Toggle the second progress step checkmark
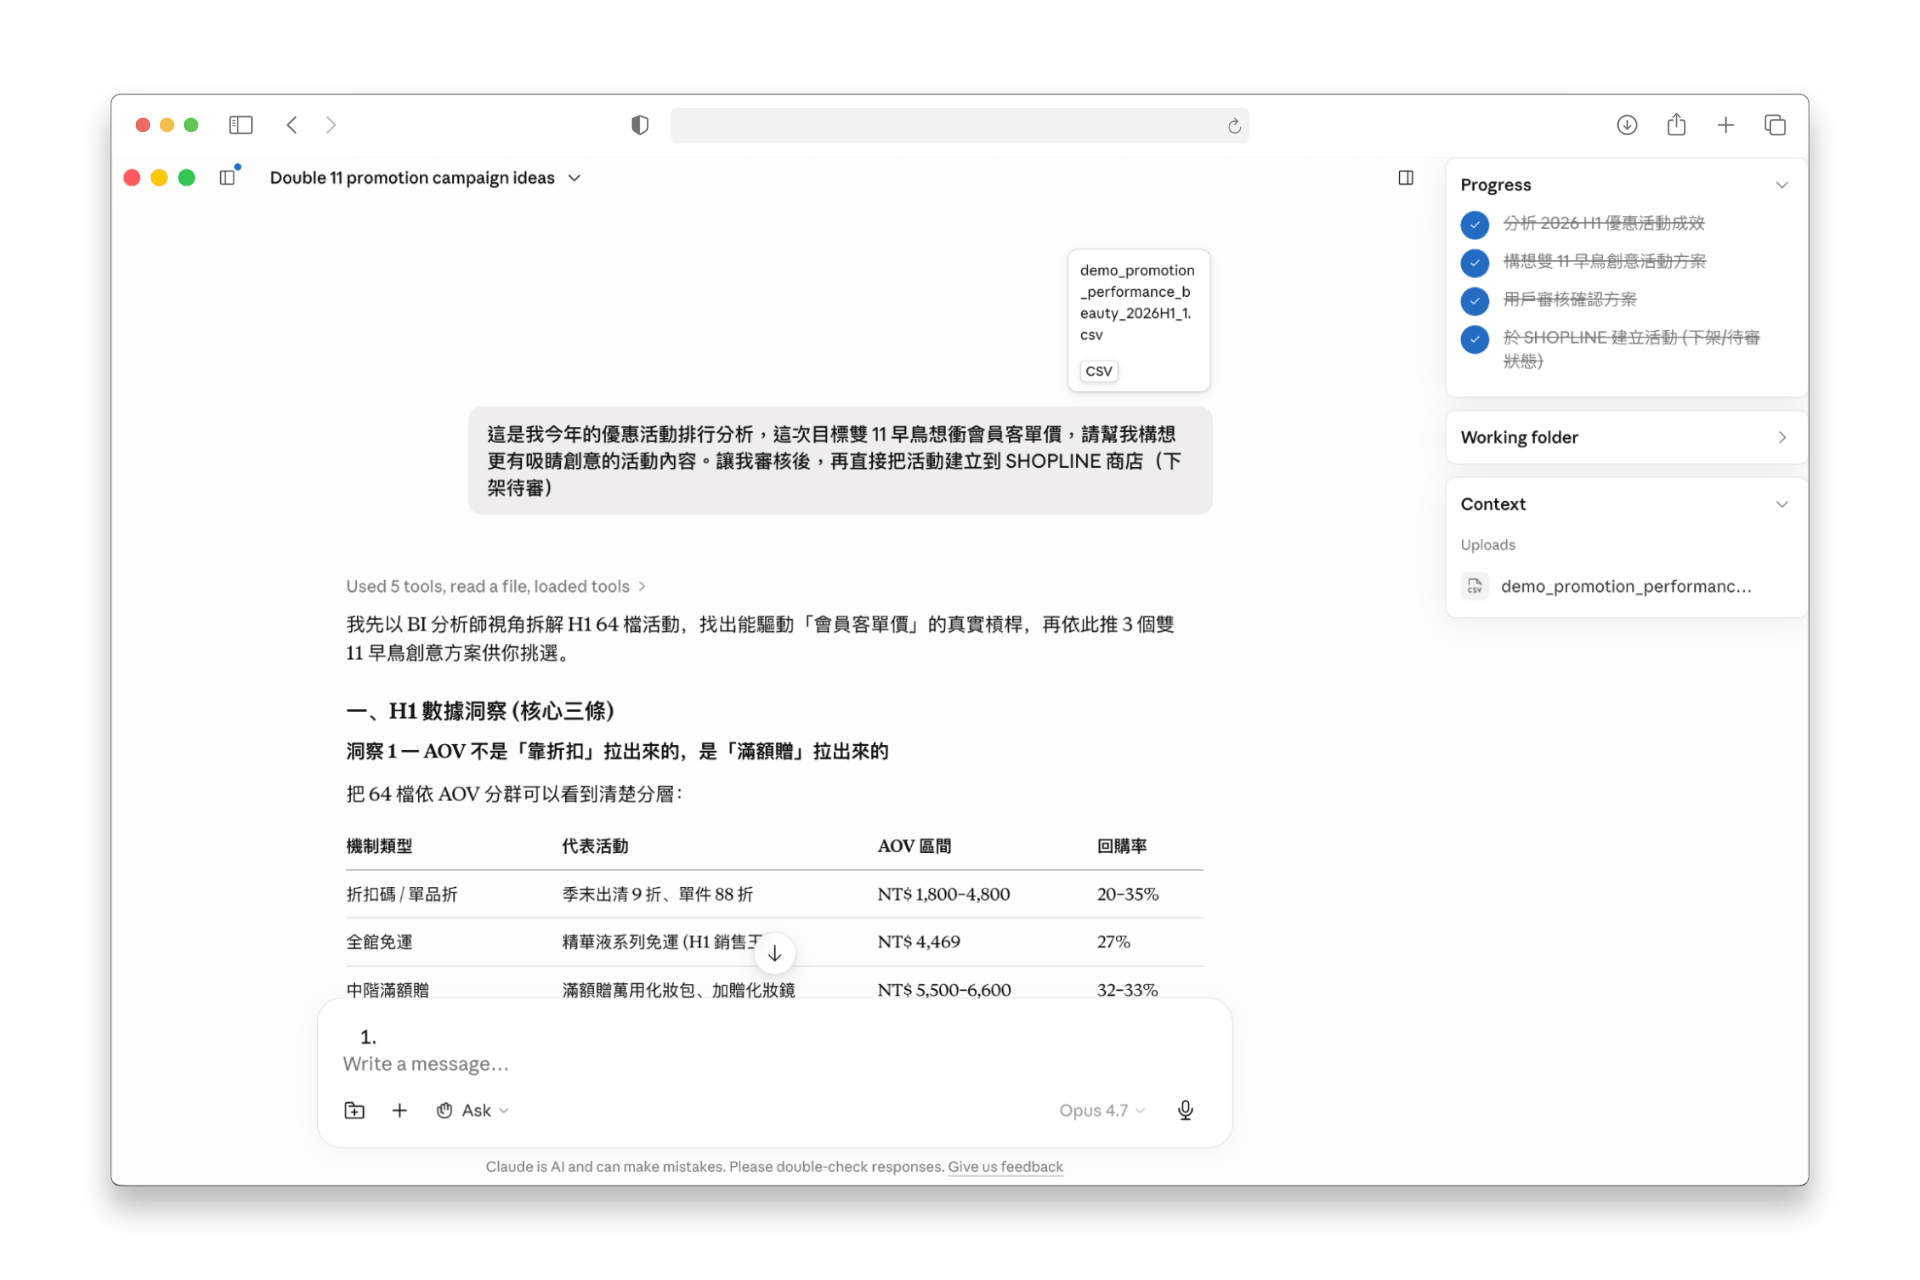This screenshot has height=1280, width=1920. click(x=1475, y=262)
